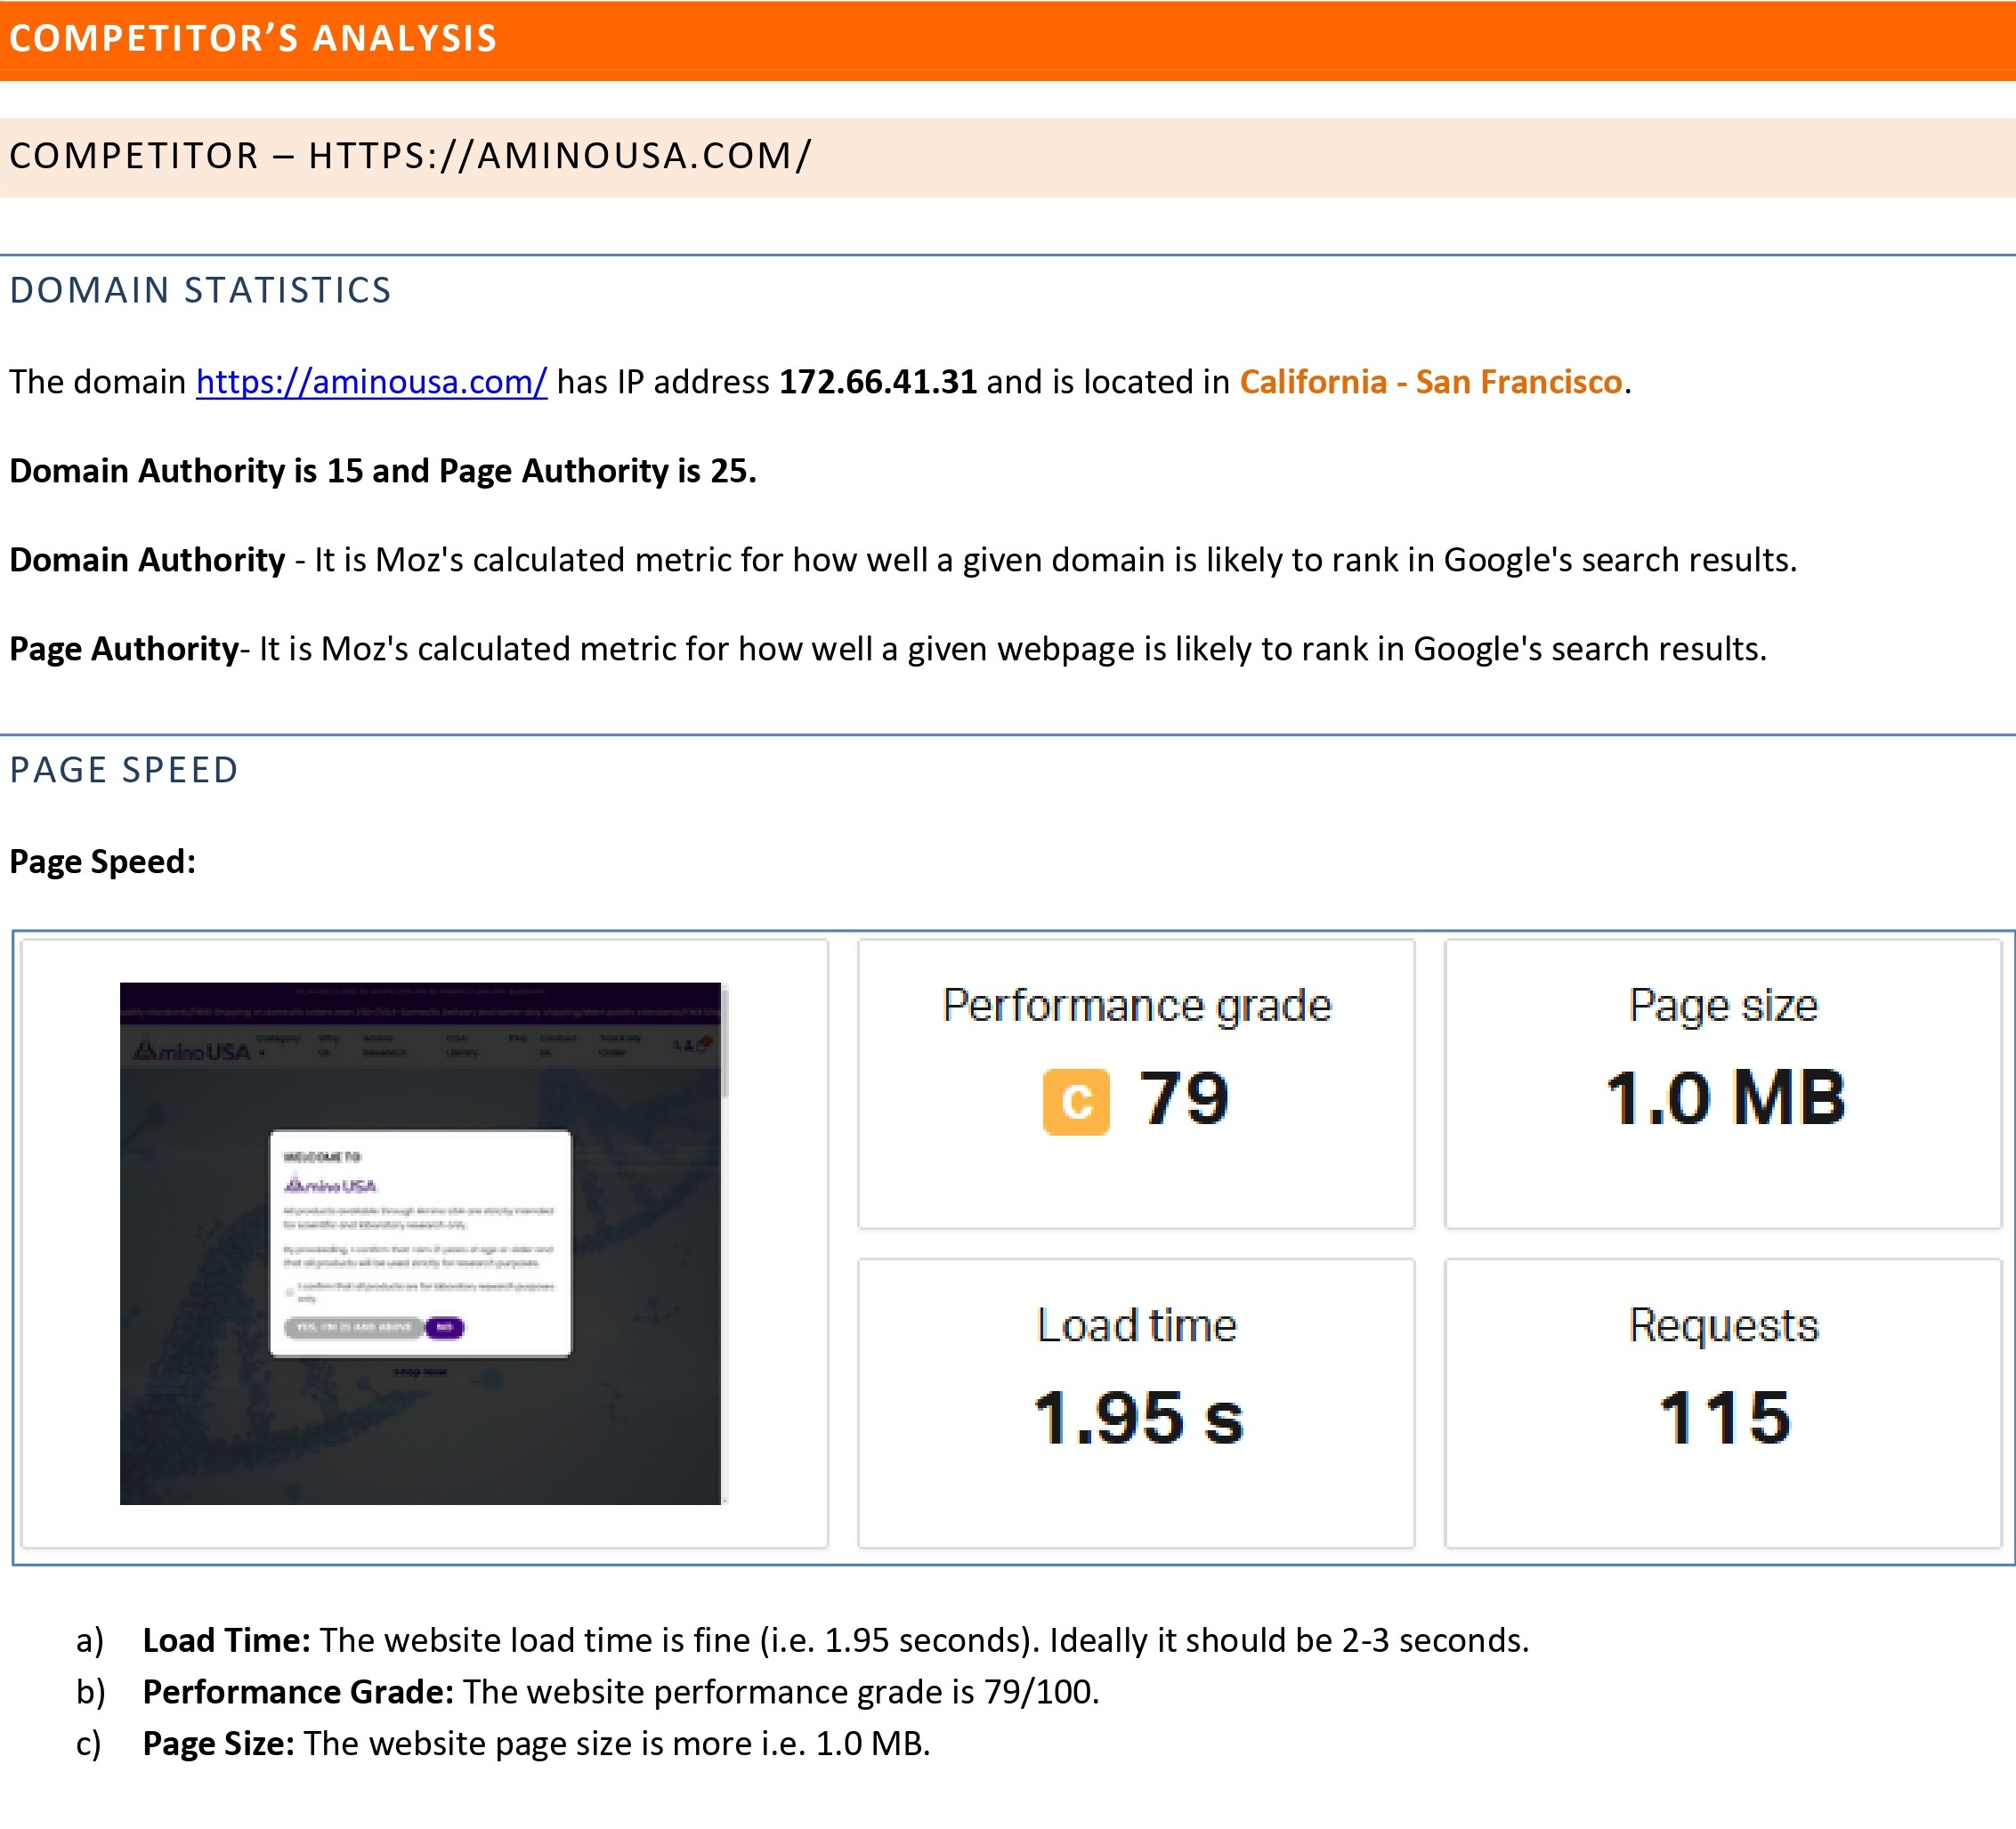Open the FAQ menu item in preview
Screen dimensions: 2016x1829
click(x=517, y=1039)
